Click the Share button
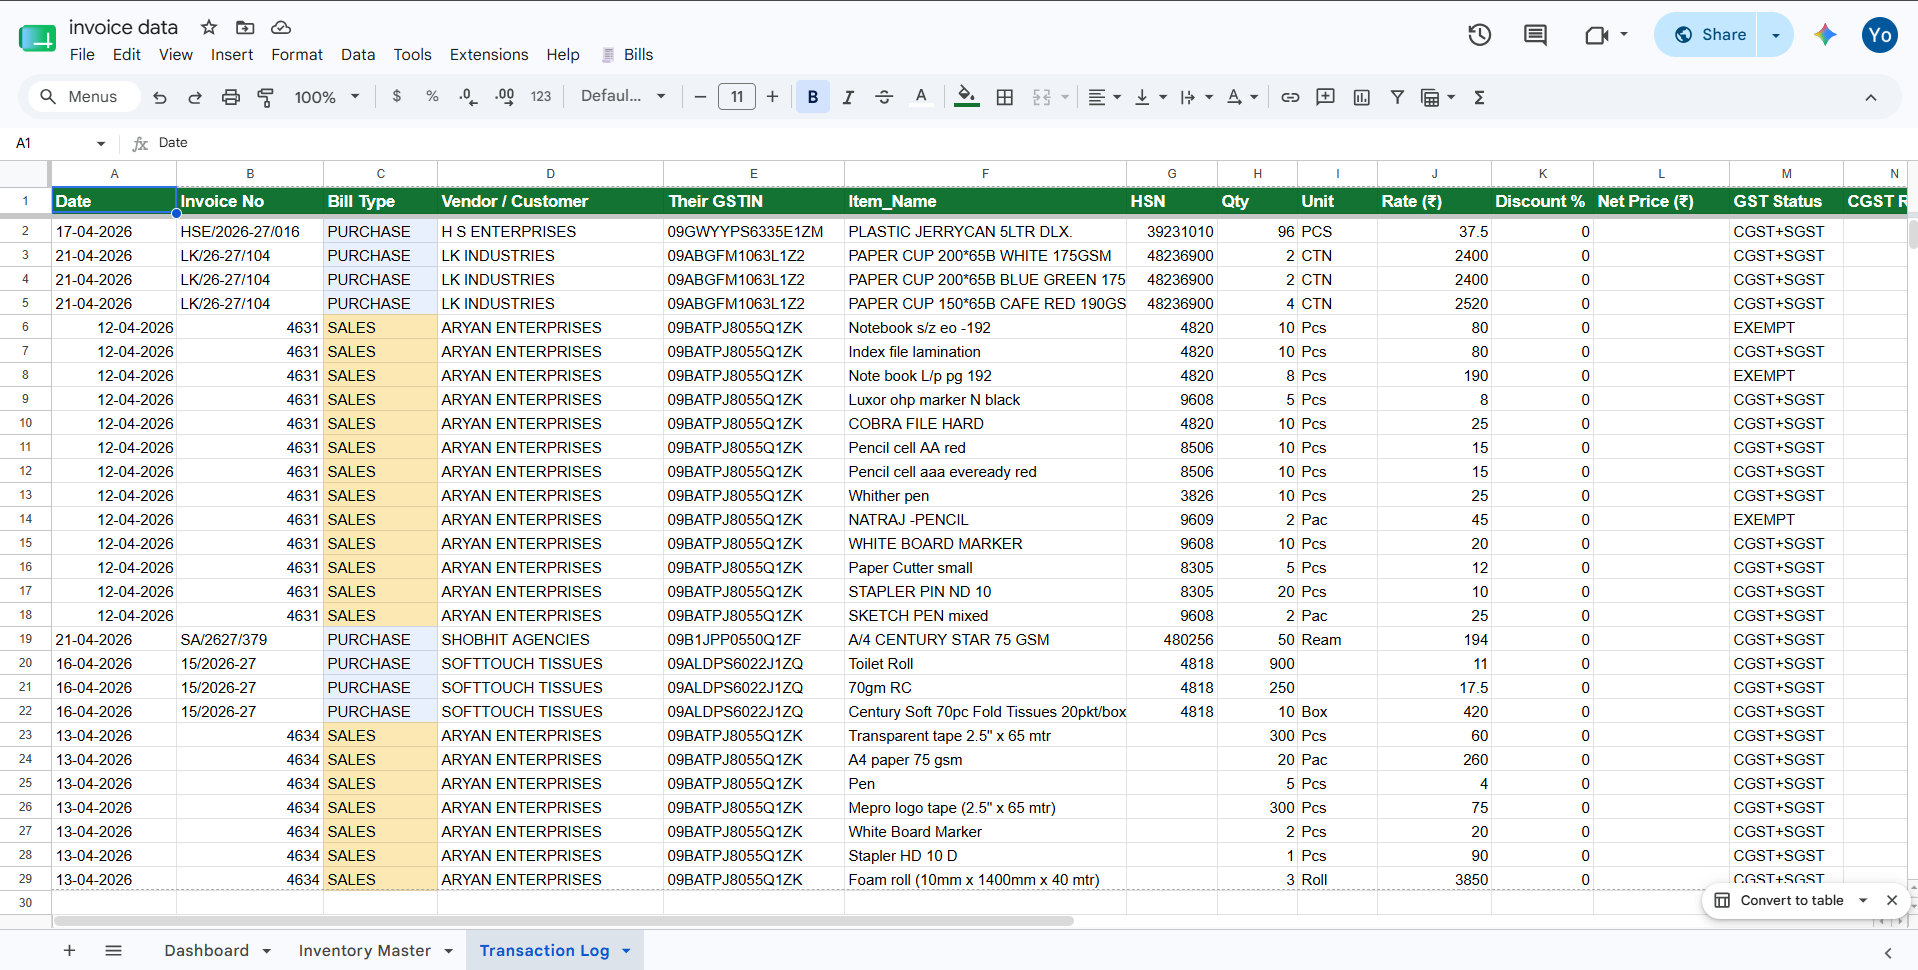 click(1709, 35)
